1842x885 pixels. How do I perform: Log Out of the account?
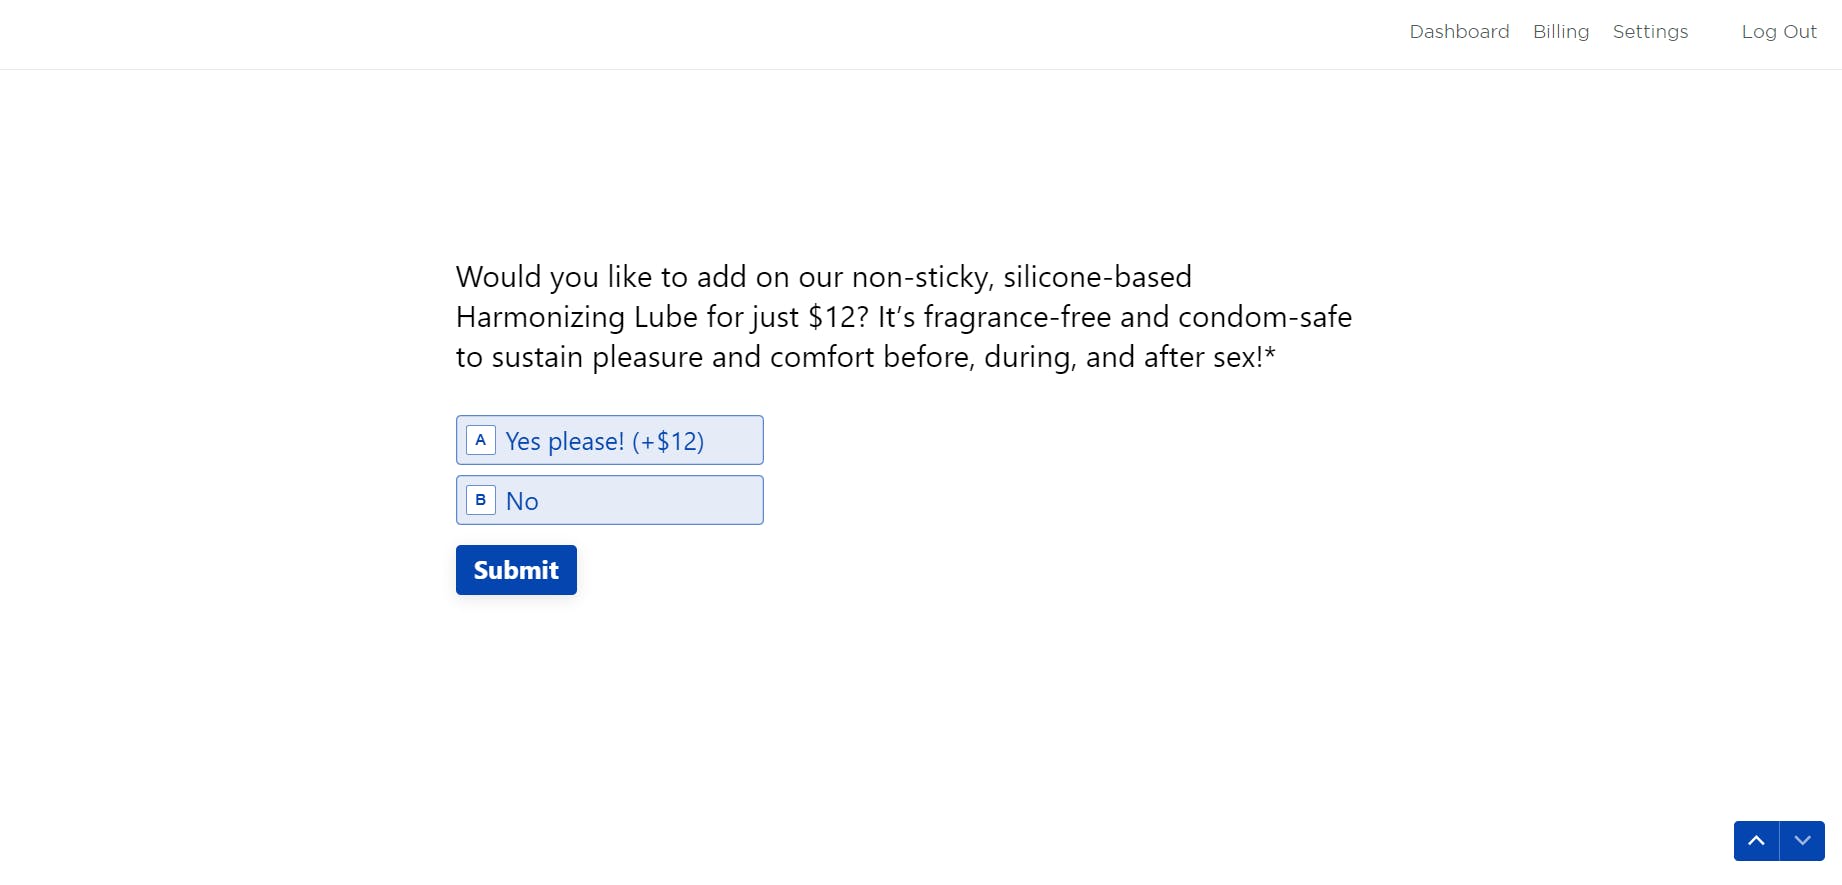[x=1779, y=31]
